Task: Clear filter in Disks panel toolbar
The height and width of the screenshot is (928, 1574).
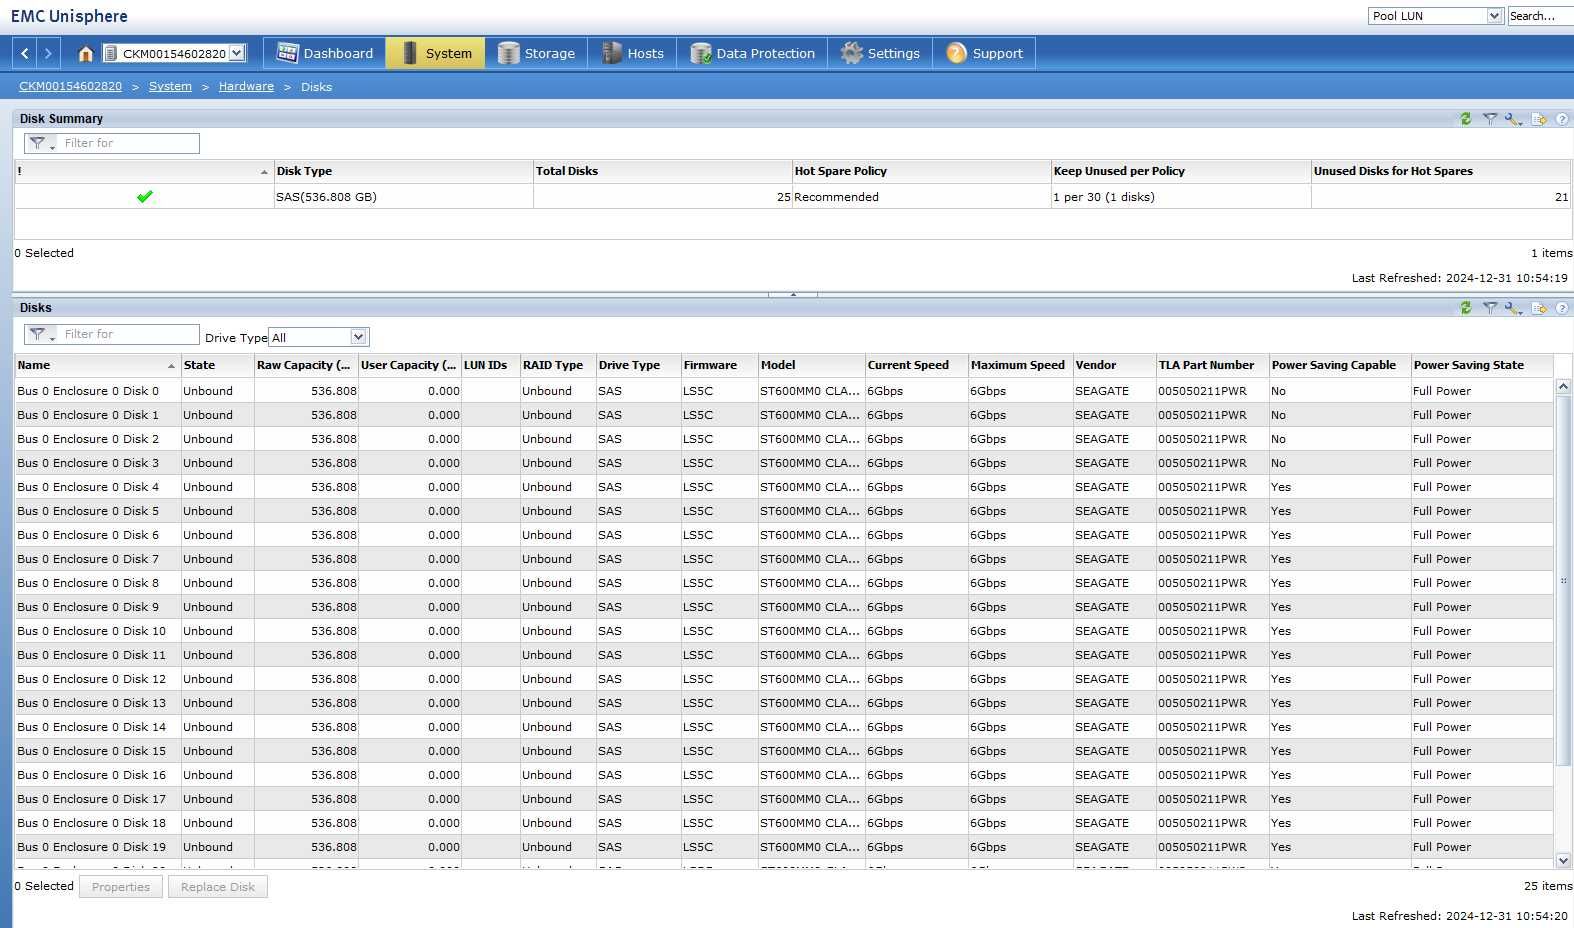Action: point(1489,308)
